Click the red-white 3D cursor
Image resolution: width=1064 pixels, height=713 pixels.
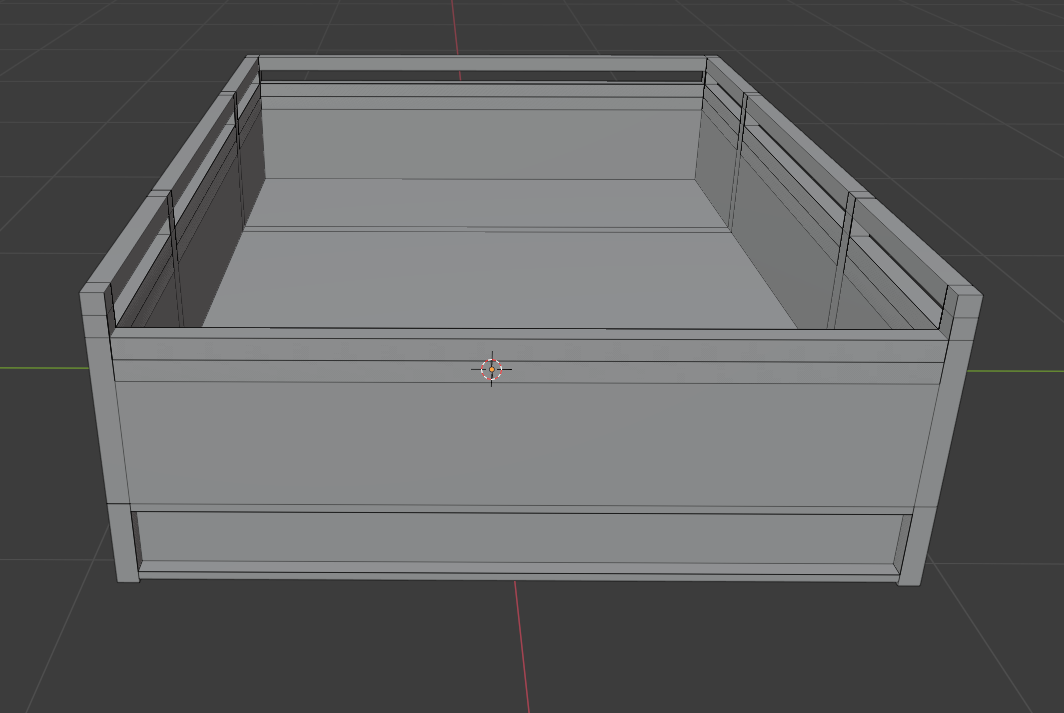[x=491, y=370]
